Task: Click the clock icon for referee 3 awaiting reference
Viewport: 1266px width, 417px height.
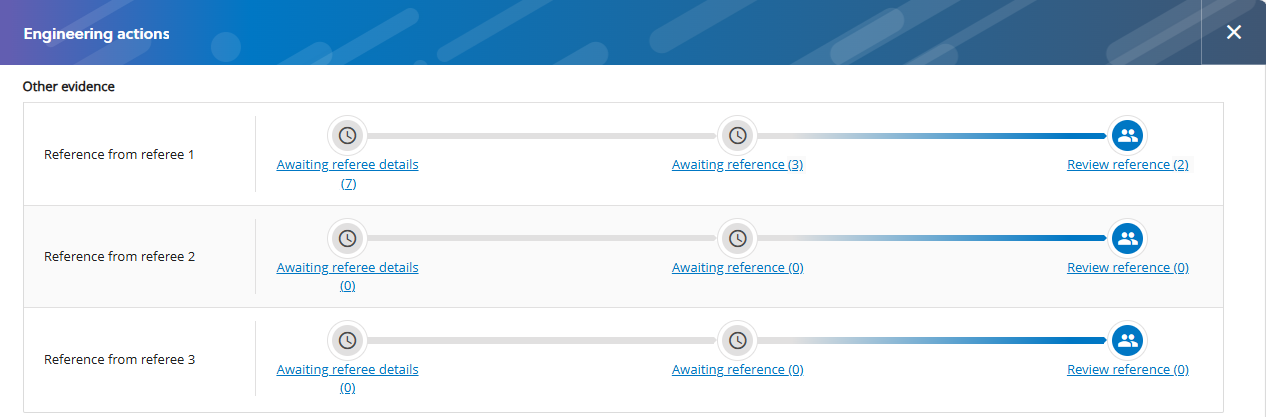Action: coord(737,340)
